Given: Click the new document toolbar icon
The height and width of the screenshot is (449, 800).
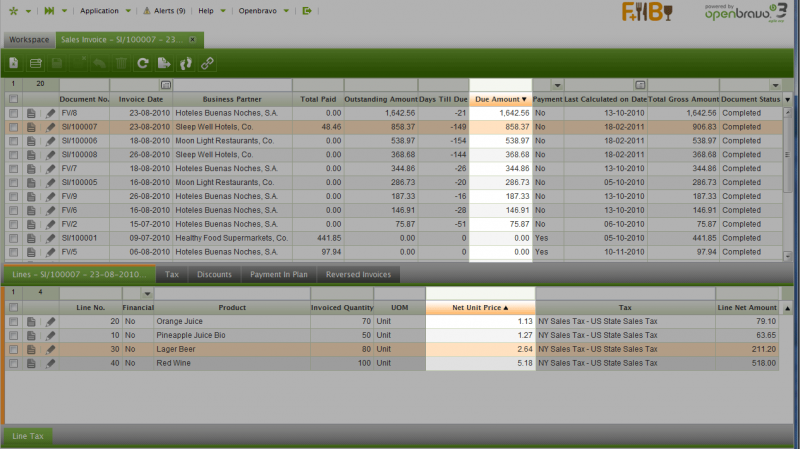Looking at the screenshot, I should pos(14,63).
